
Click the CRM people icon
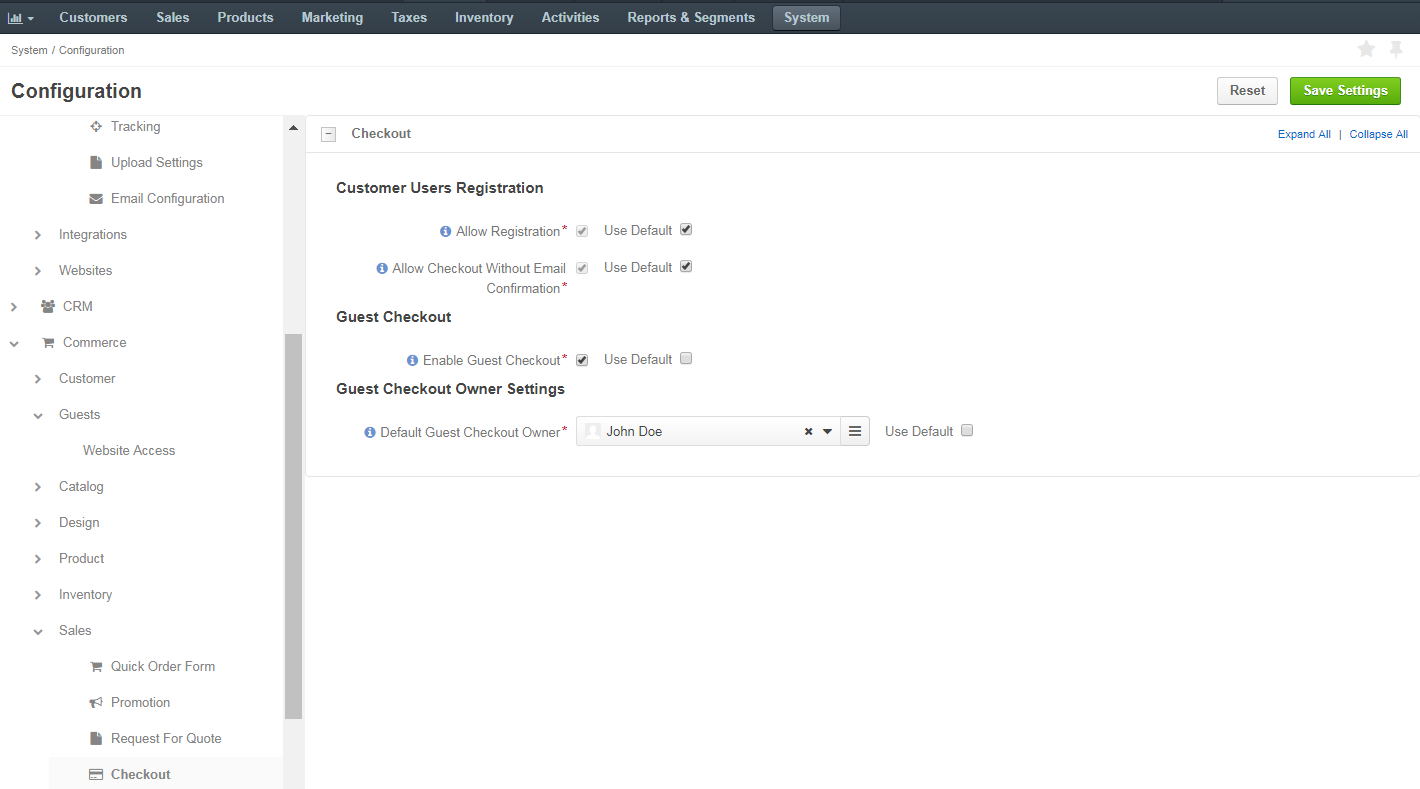click(x=48, y=306)
